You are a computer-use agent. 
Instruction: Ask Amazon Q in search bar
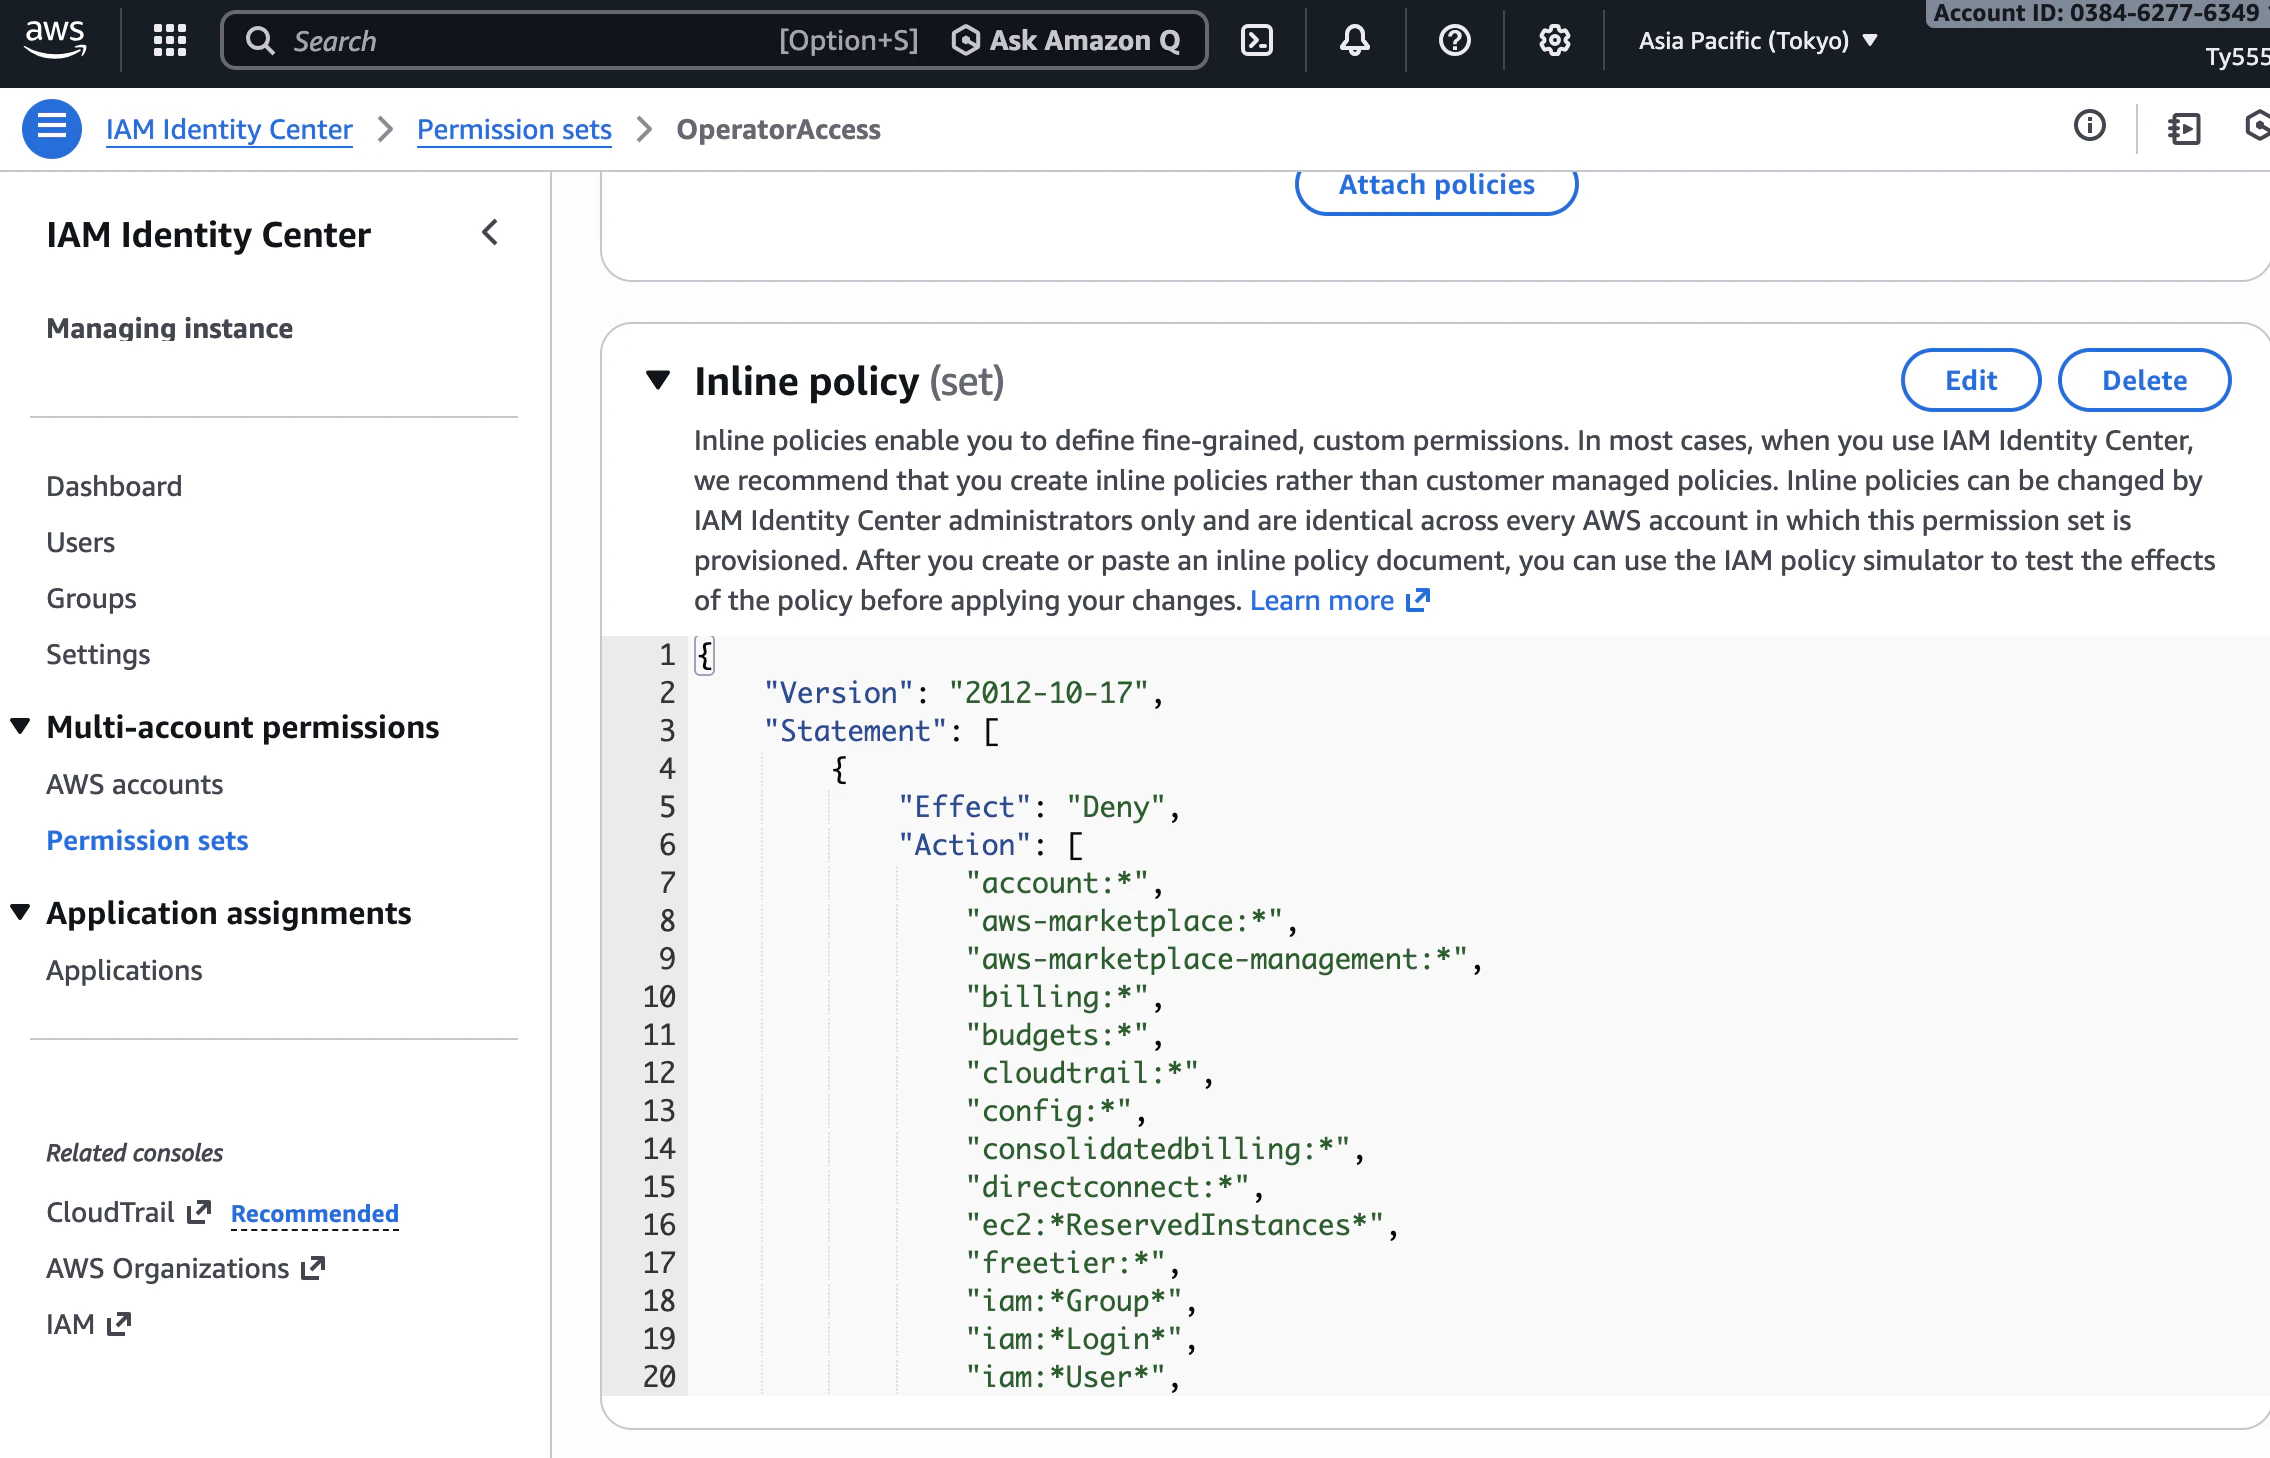click(1066, 40)
